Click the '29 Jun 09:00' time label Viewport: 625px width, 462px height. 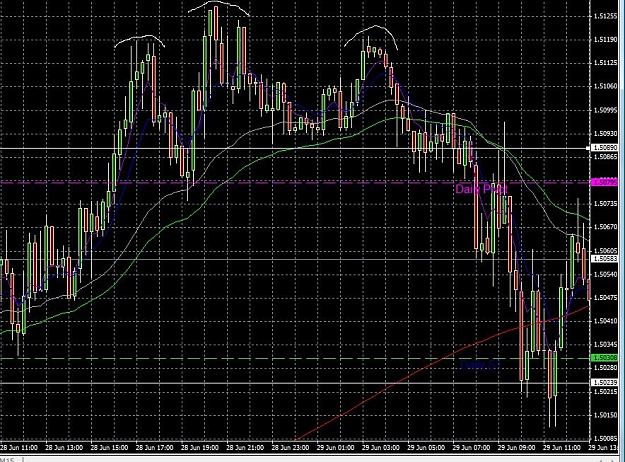coord(516,448)
